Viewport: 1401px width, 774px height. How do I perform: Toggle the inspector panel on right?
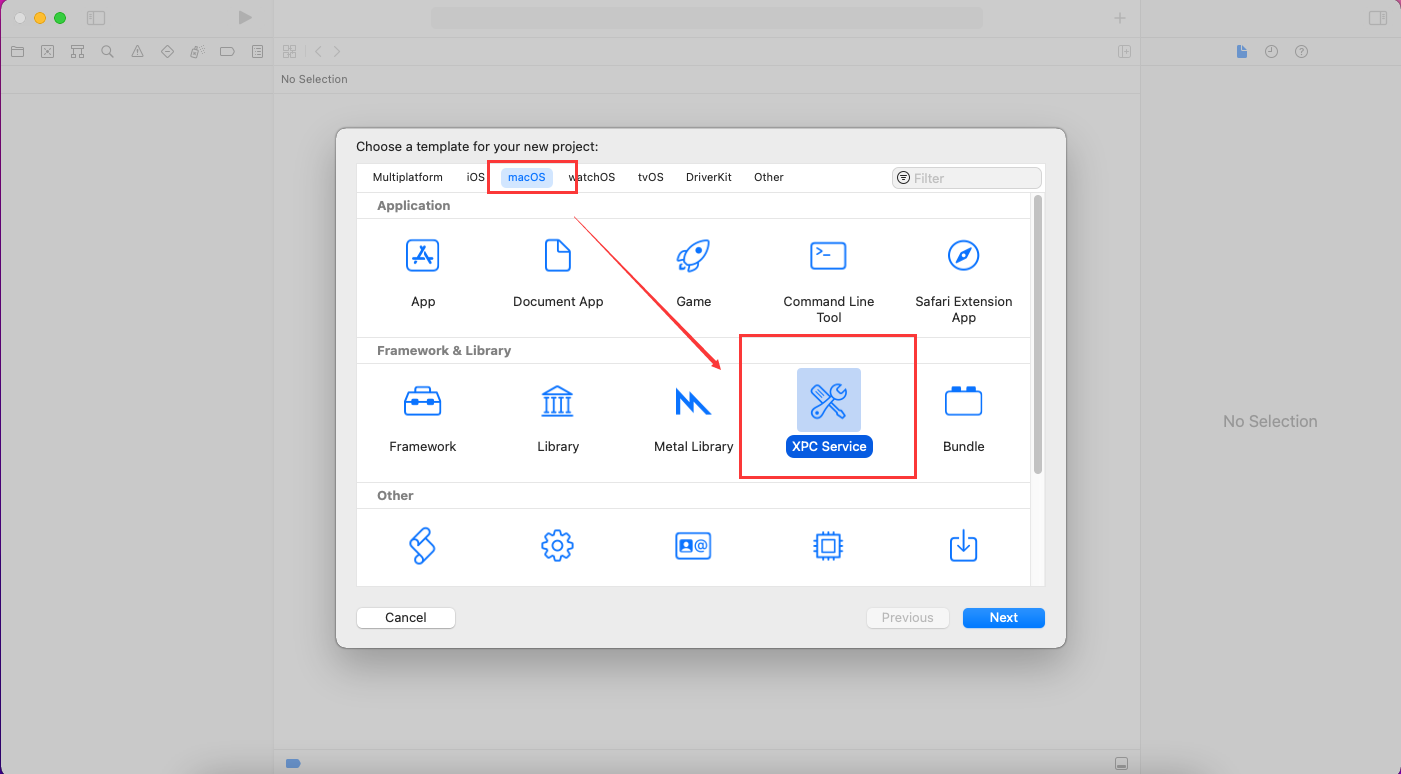point(1377,18)
